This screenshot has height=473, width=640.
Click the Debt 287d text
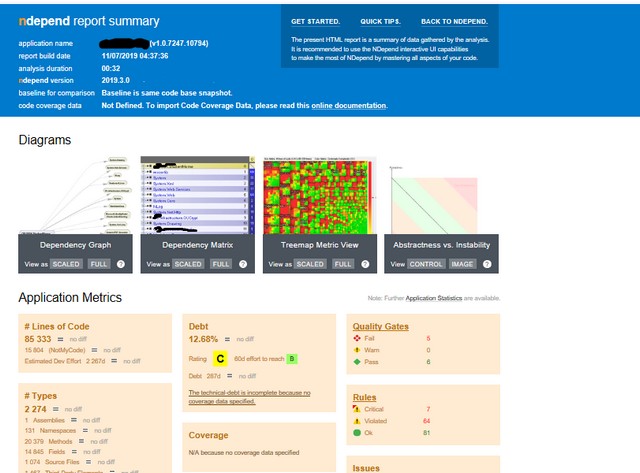(204, 376)
